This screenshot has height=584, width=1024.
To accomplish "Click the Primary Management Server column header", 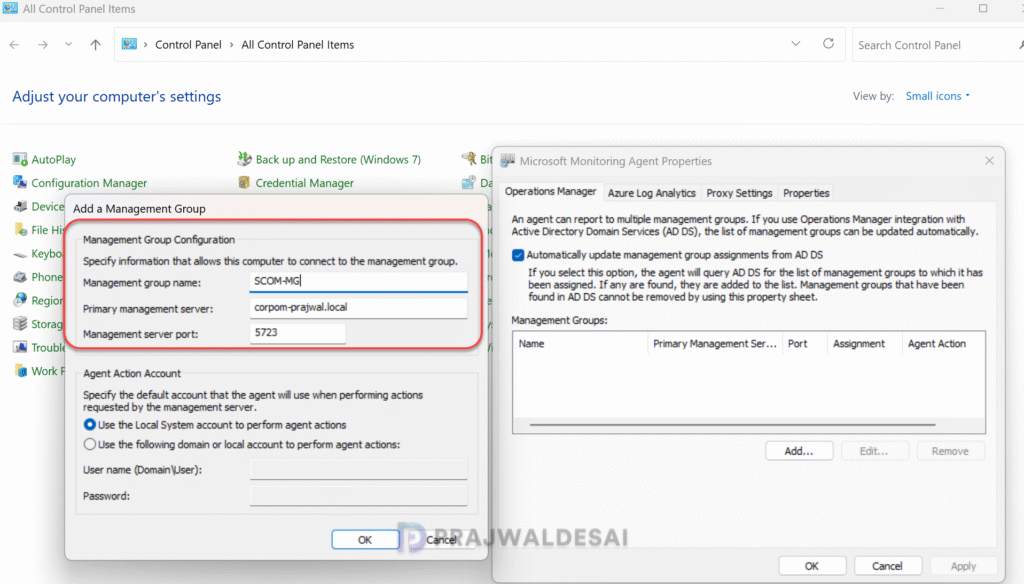I will pyautogui.click(x=714, y=344).
